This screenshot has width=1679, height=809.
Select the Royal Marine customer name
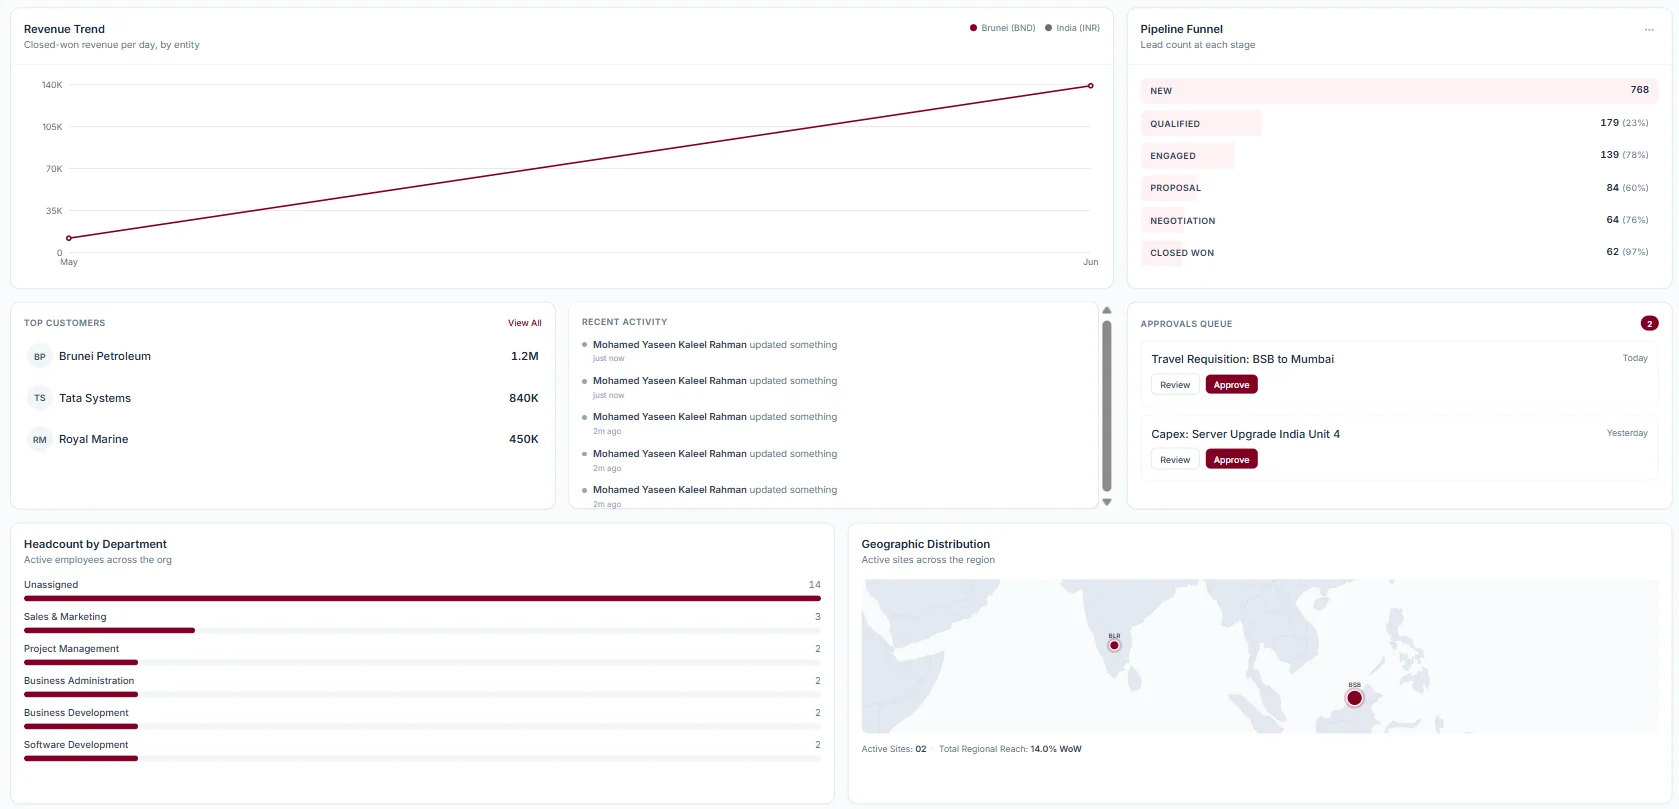click(94, 439)
